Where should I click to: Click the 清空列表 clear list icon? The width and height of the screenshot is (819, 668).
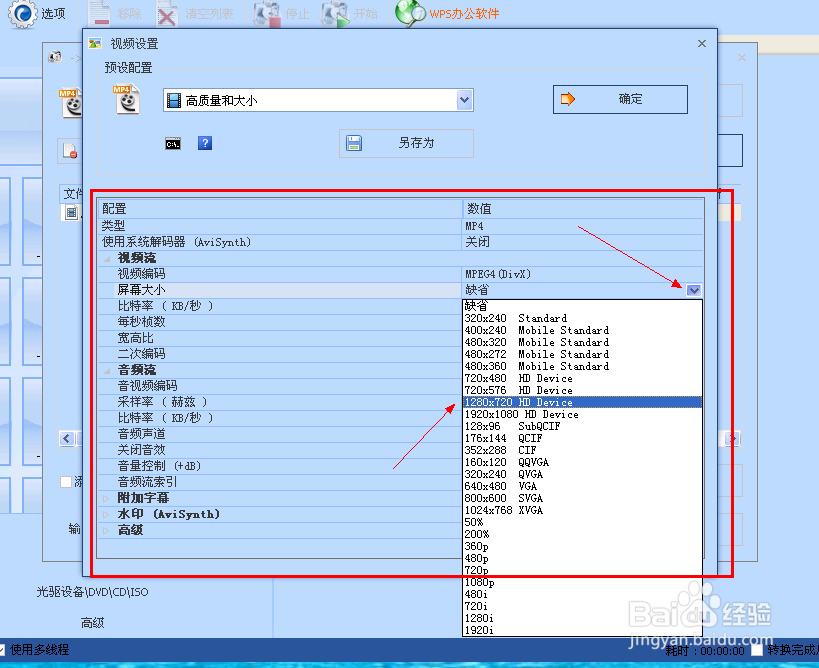pos(166,13)
